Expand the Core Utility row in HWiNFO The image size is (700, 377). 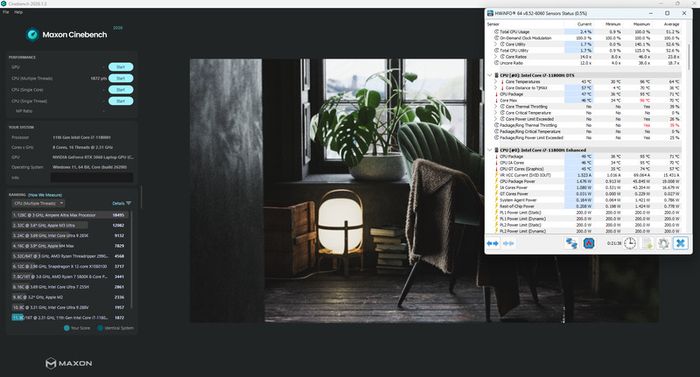point(496,44)
